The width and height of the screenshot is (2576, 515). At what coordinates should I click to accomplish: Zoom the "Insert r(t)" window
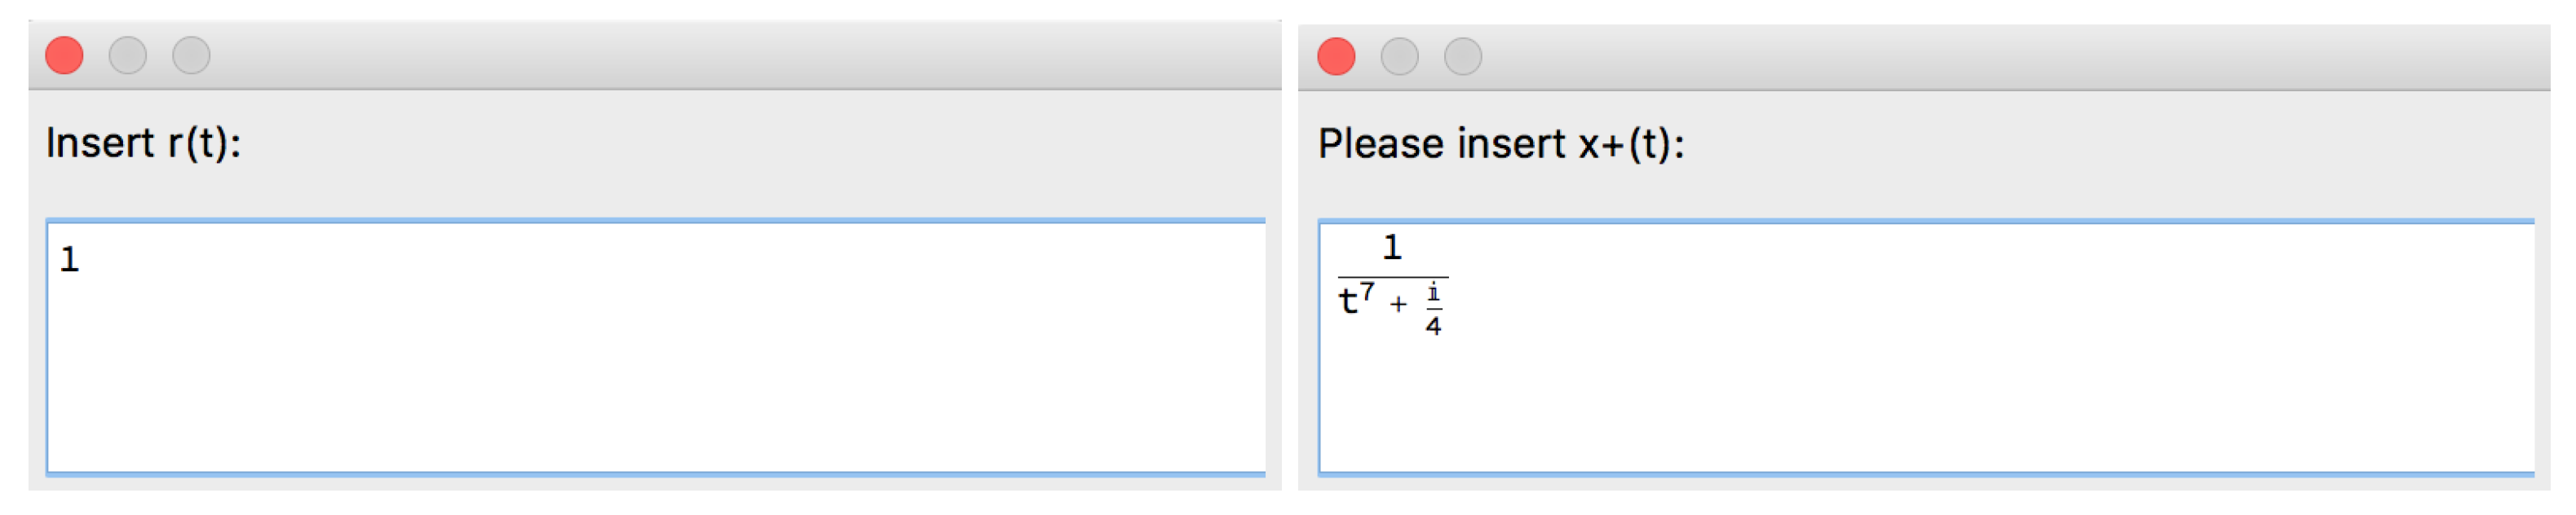[x=191, y=55]
